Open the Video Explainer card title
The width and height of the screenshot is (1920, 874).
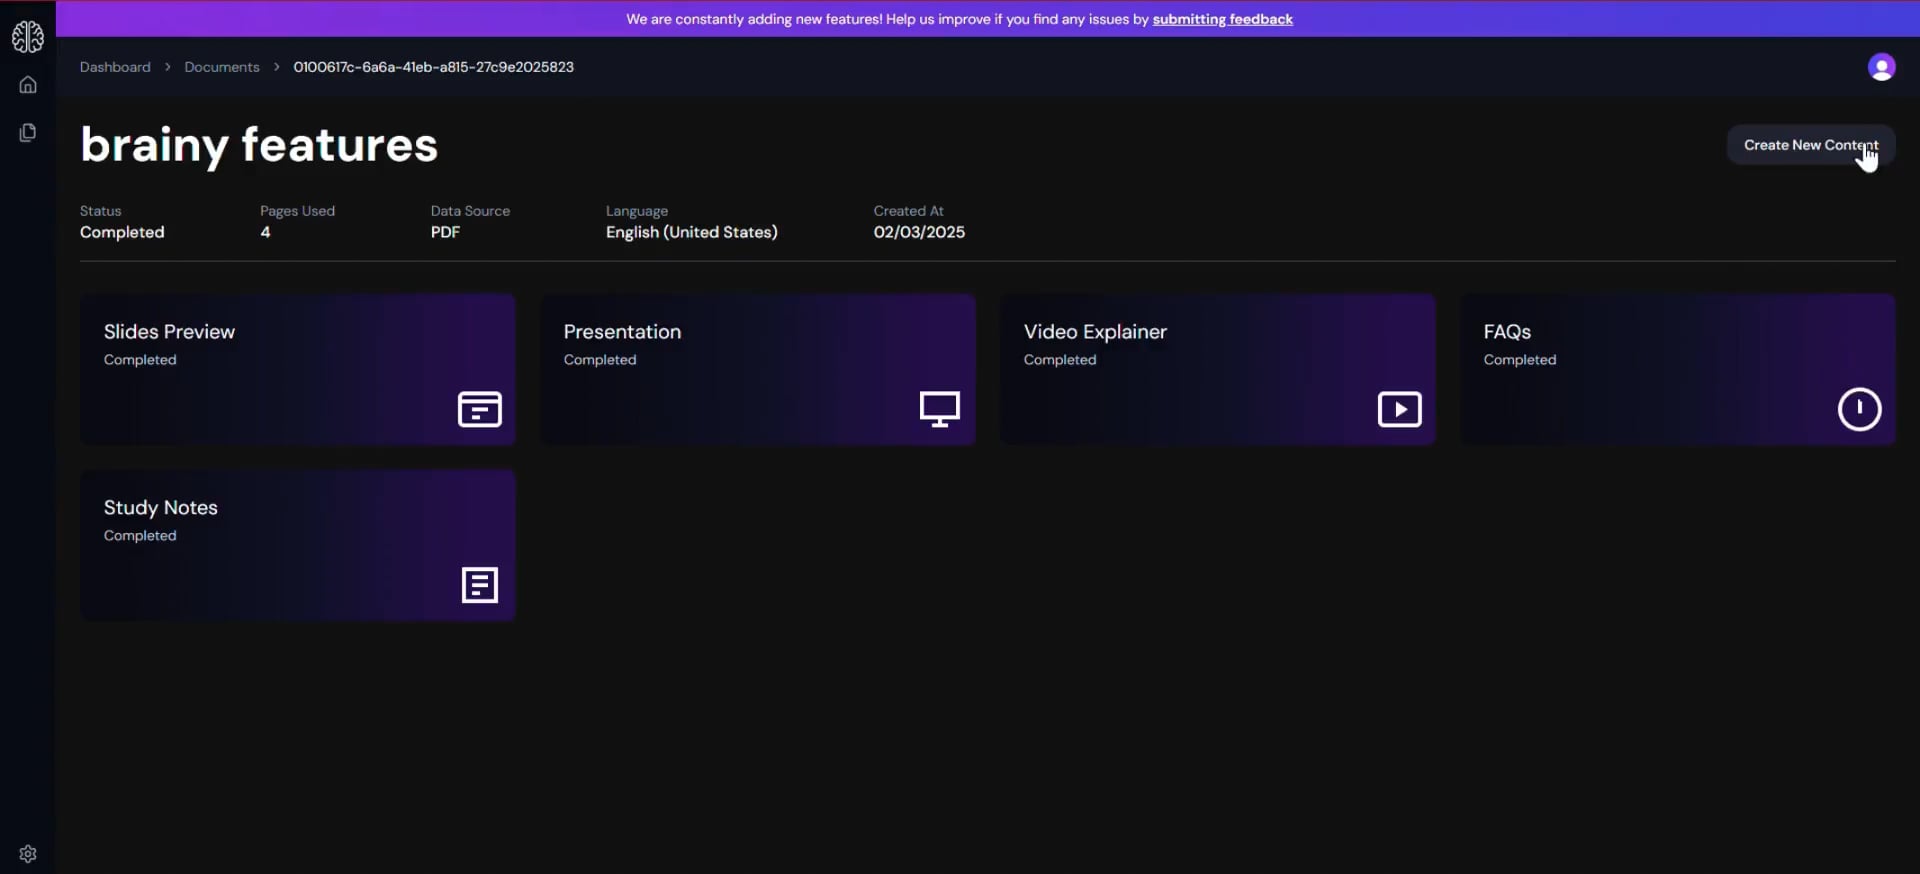(x=1095, y=332)
